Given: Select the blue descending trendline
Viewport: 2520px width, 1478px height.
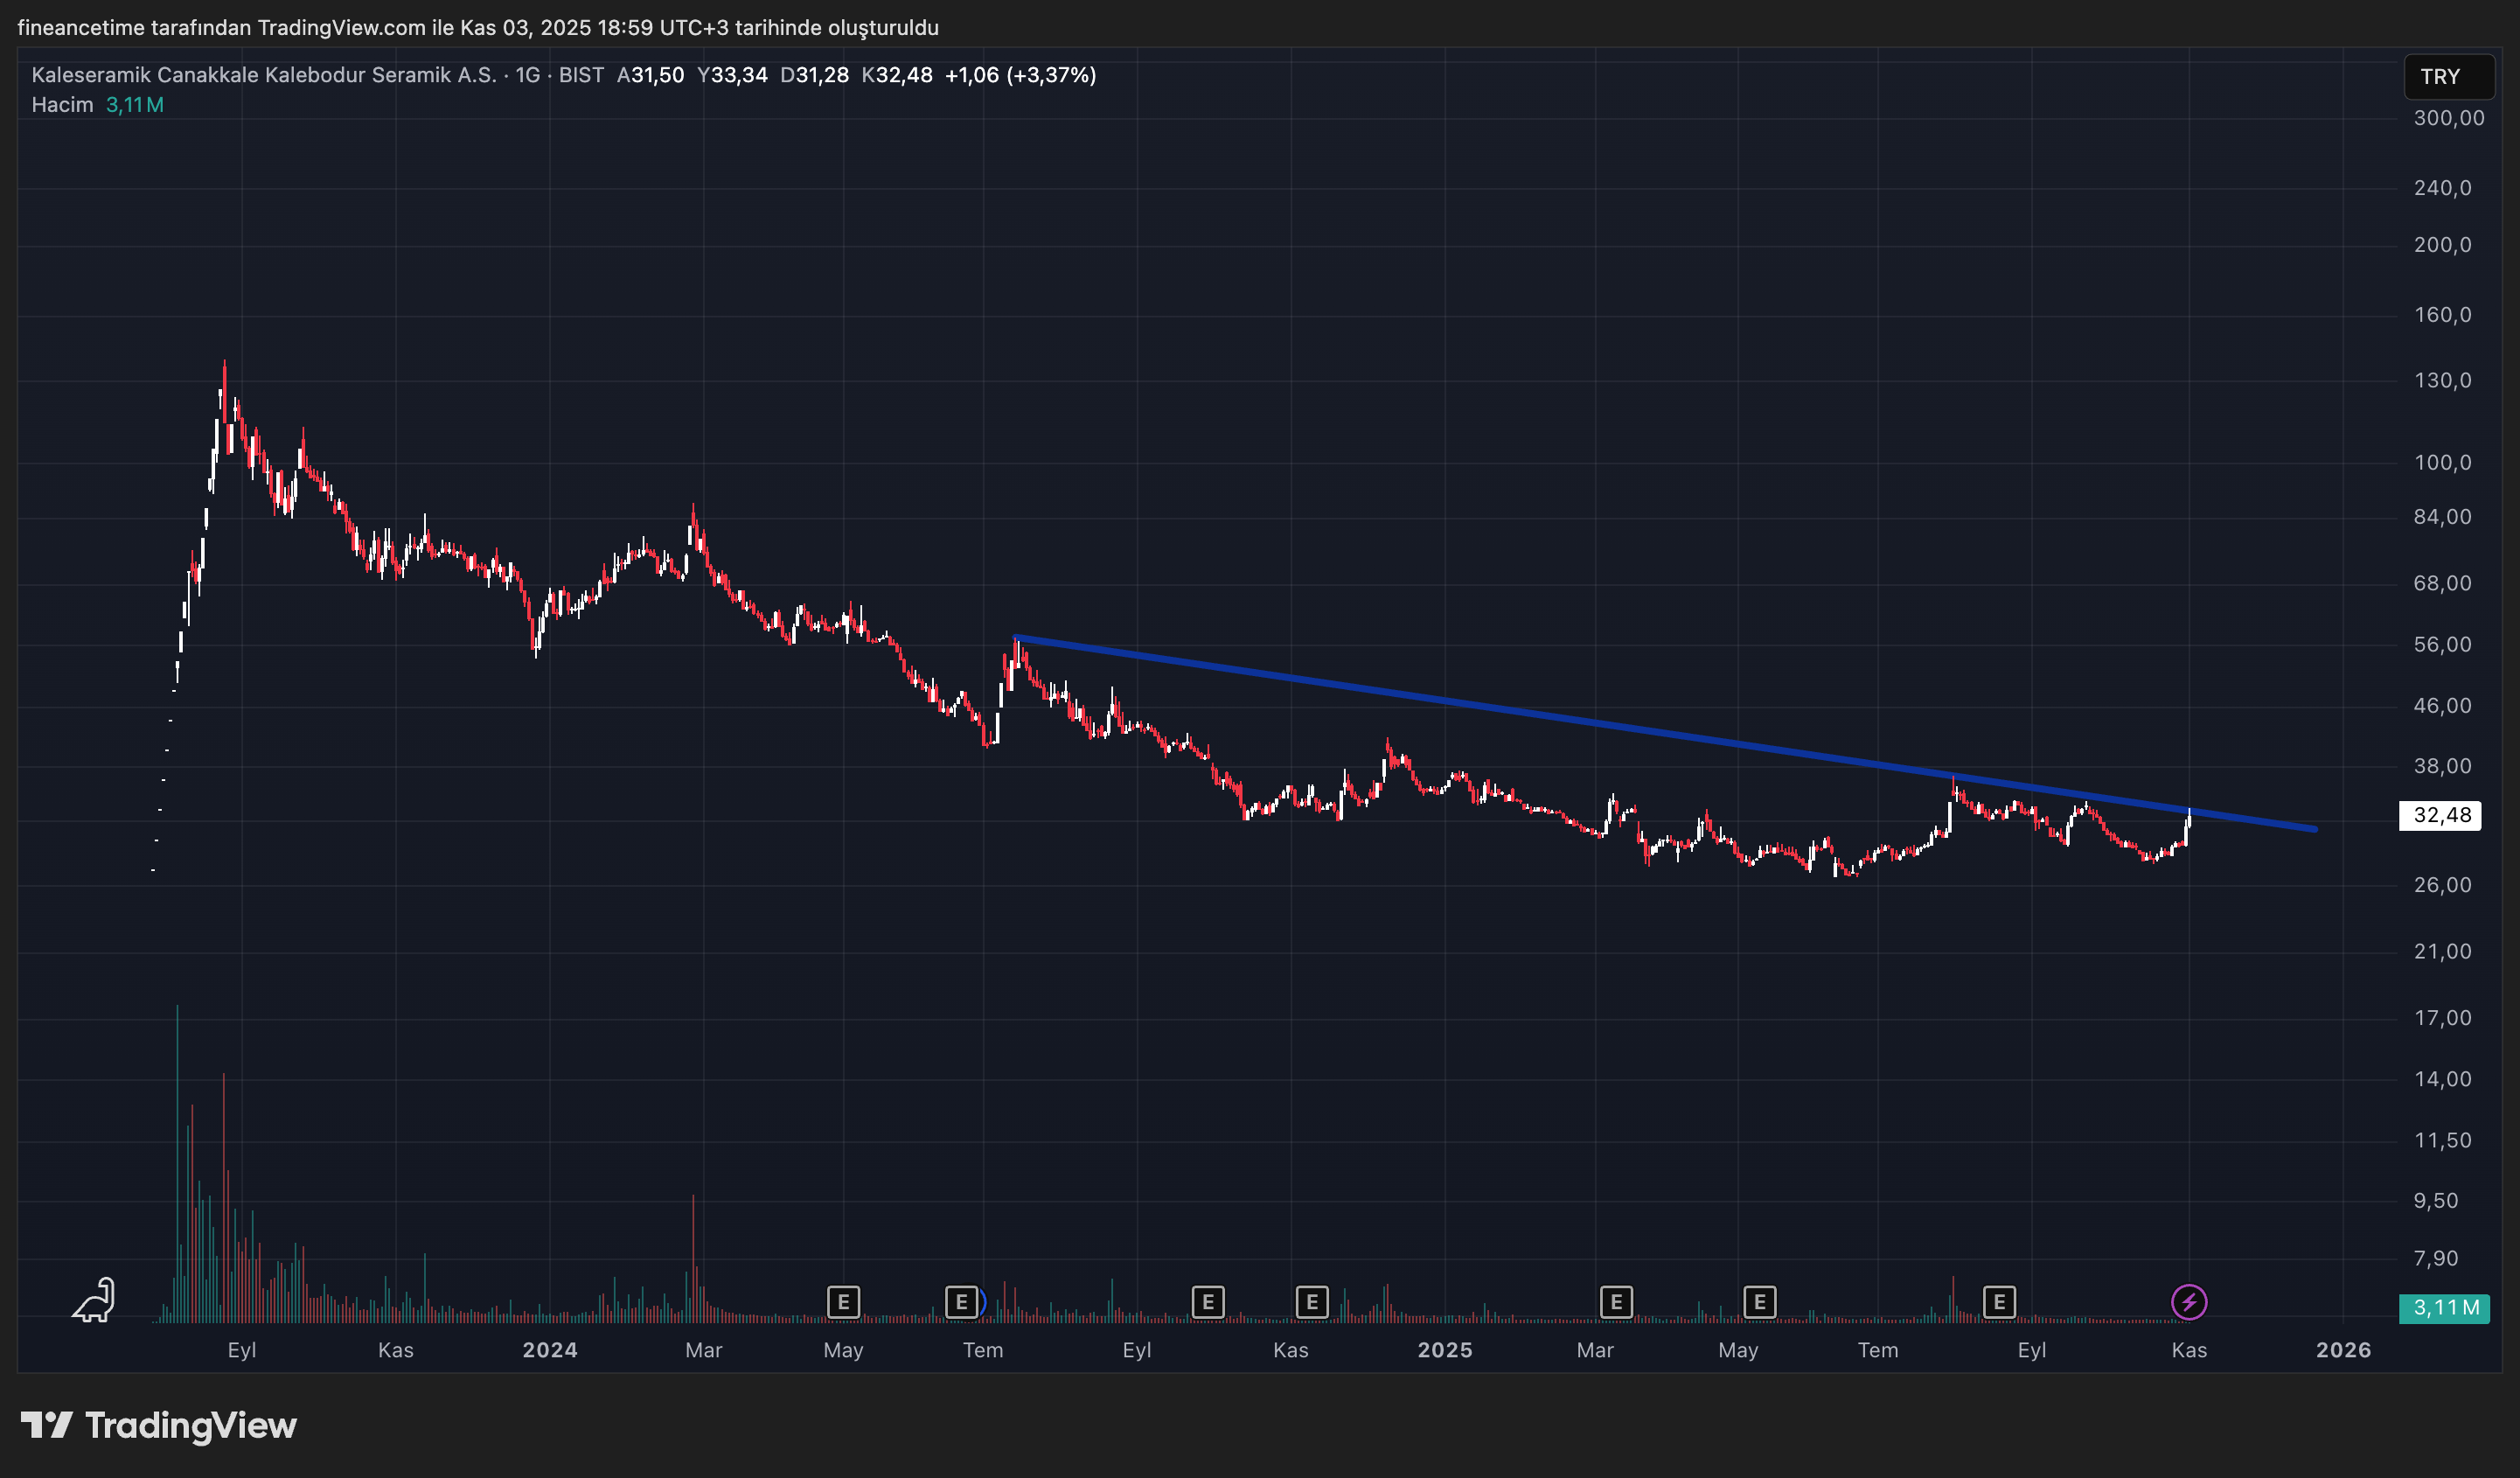Looking at the screenshot, I should click(x=1500, y=709).
